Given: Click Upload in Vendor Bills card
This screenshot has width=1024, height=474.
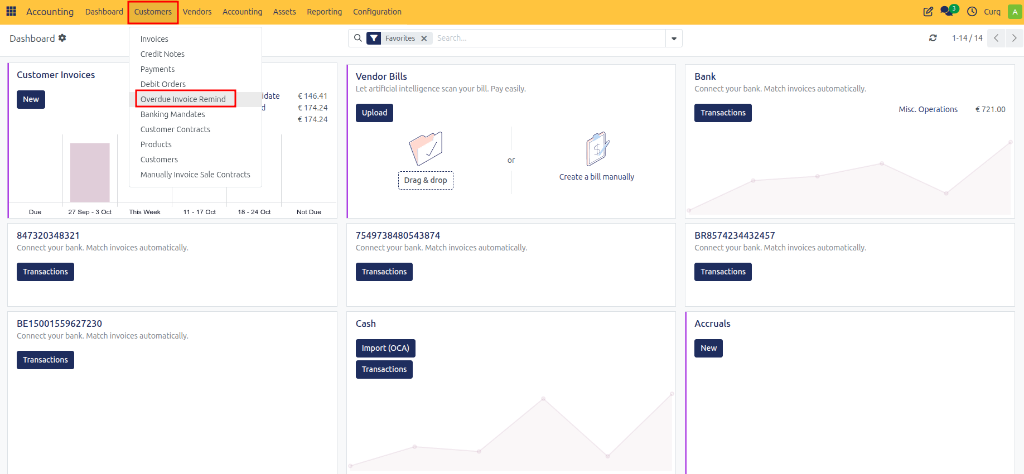Looking at the screenshot, I should pyautogui.click(x=374, y=113).
